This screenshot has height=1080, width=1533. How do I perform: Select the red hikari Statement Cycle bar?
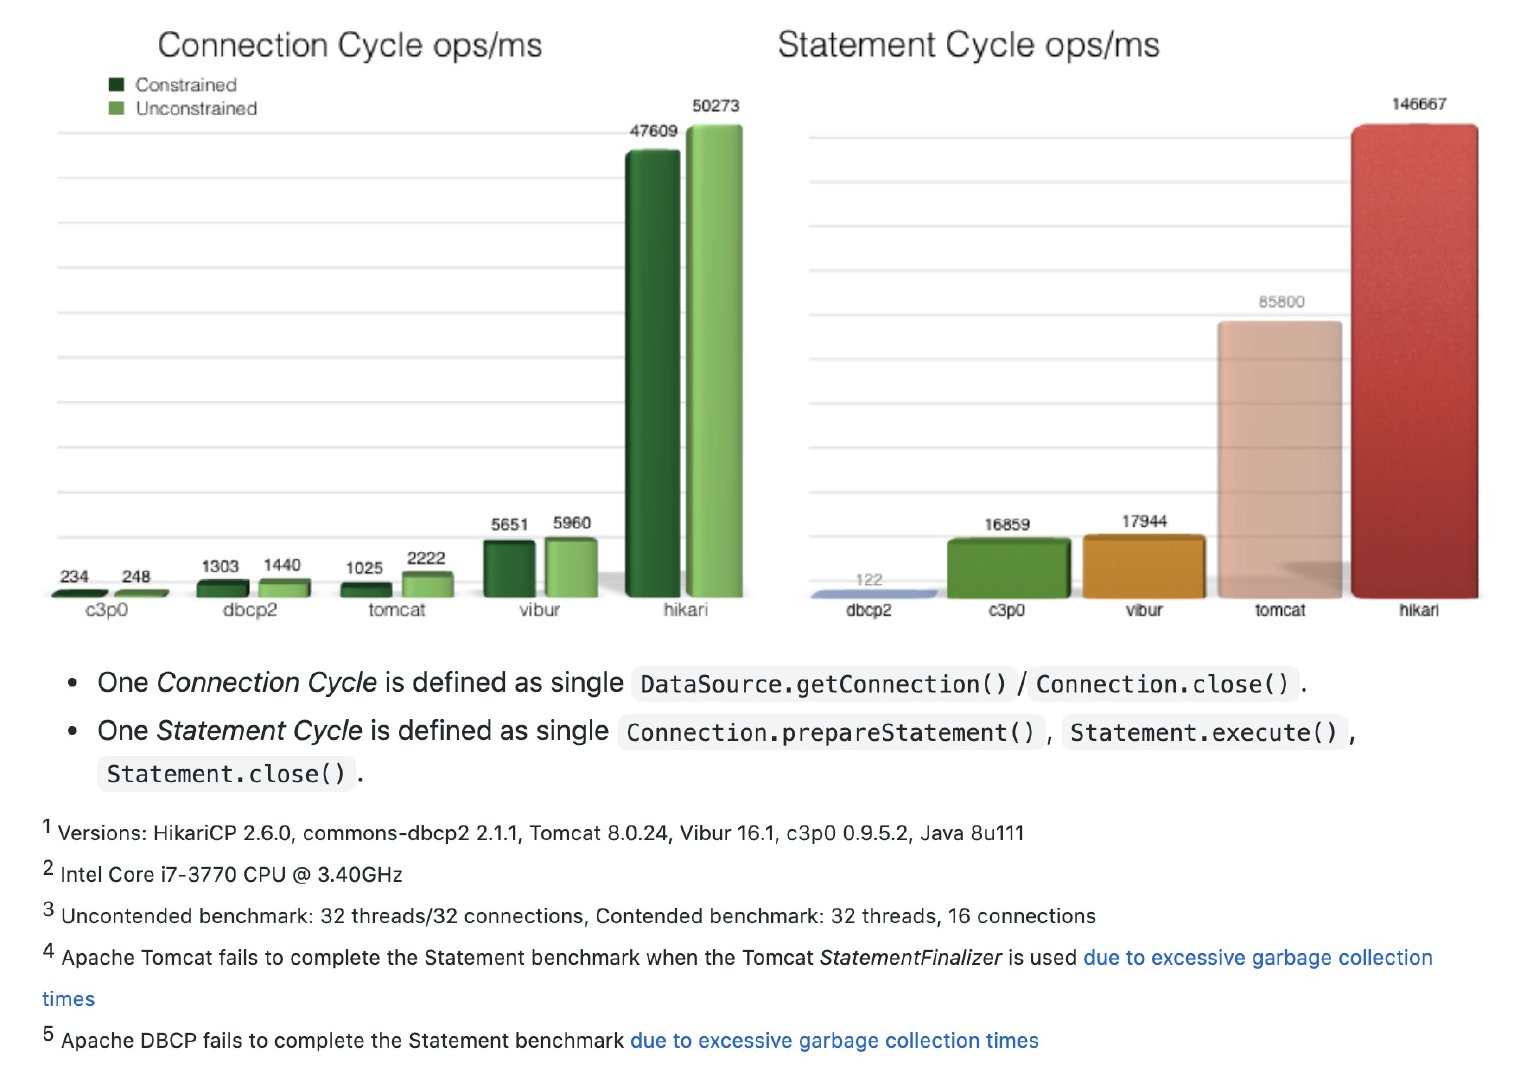coord(1414,360)
